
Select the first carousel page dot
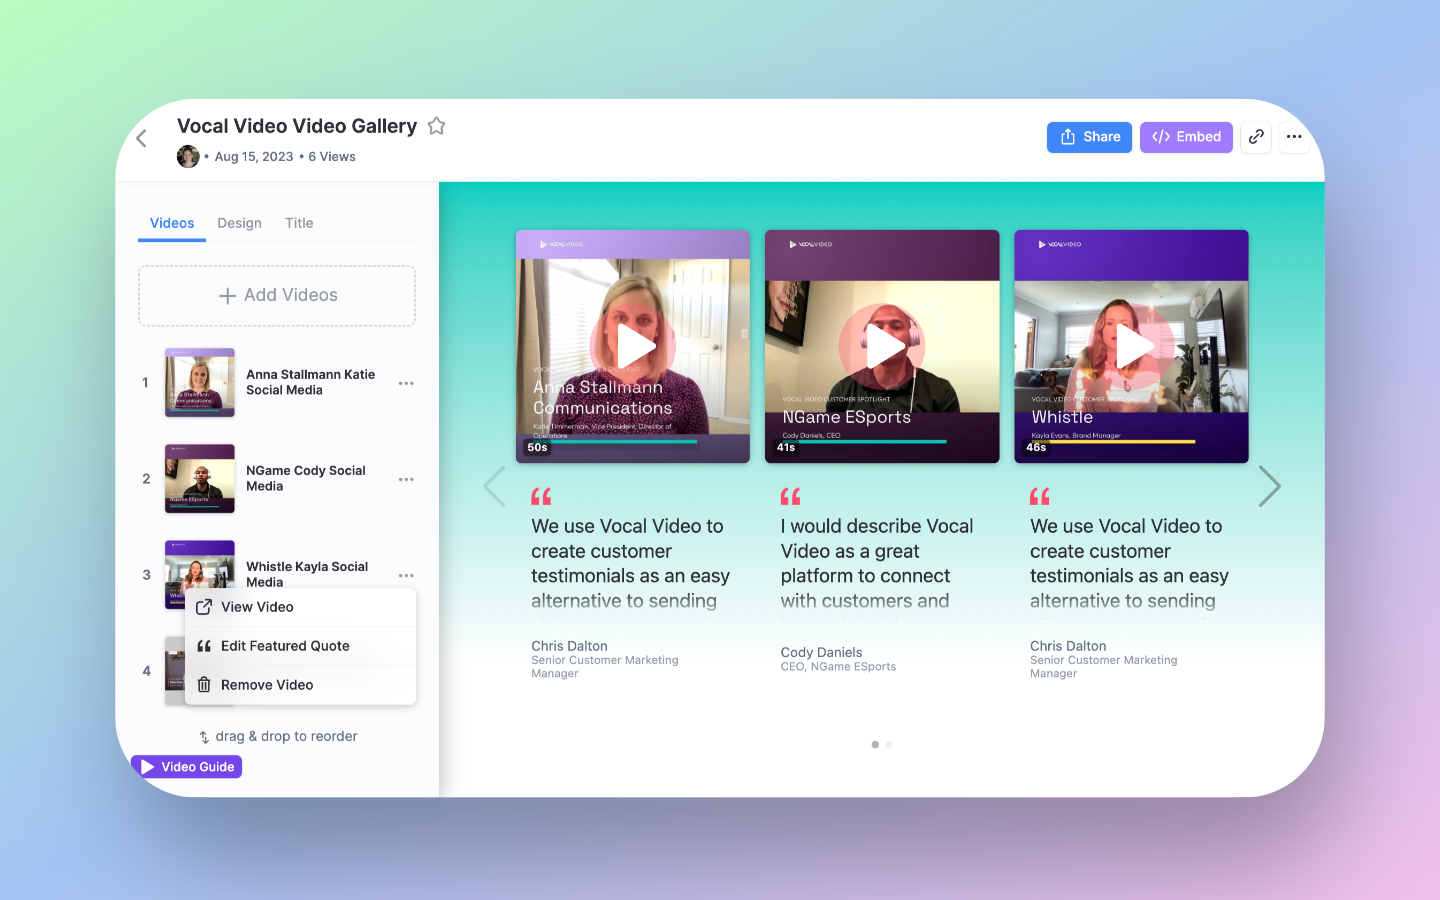click(x=875, y=744)
